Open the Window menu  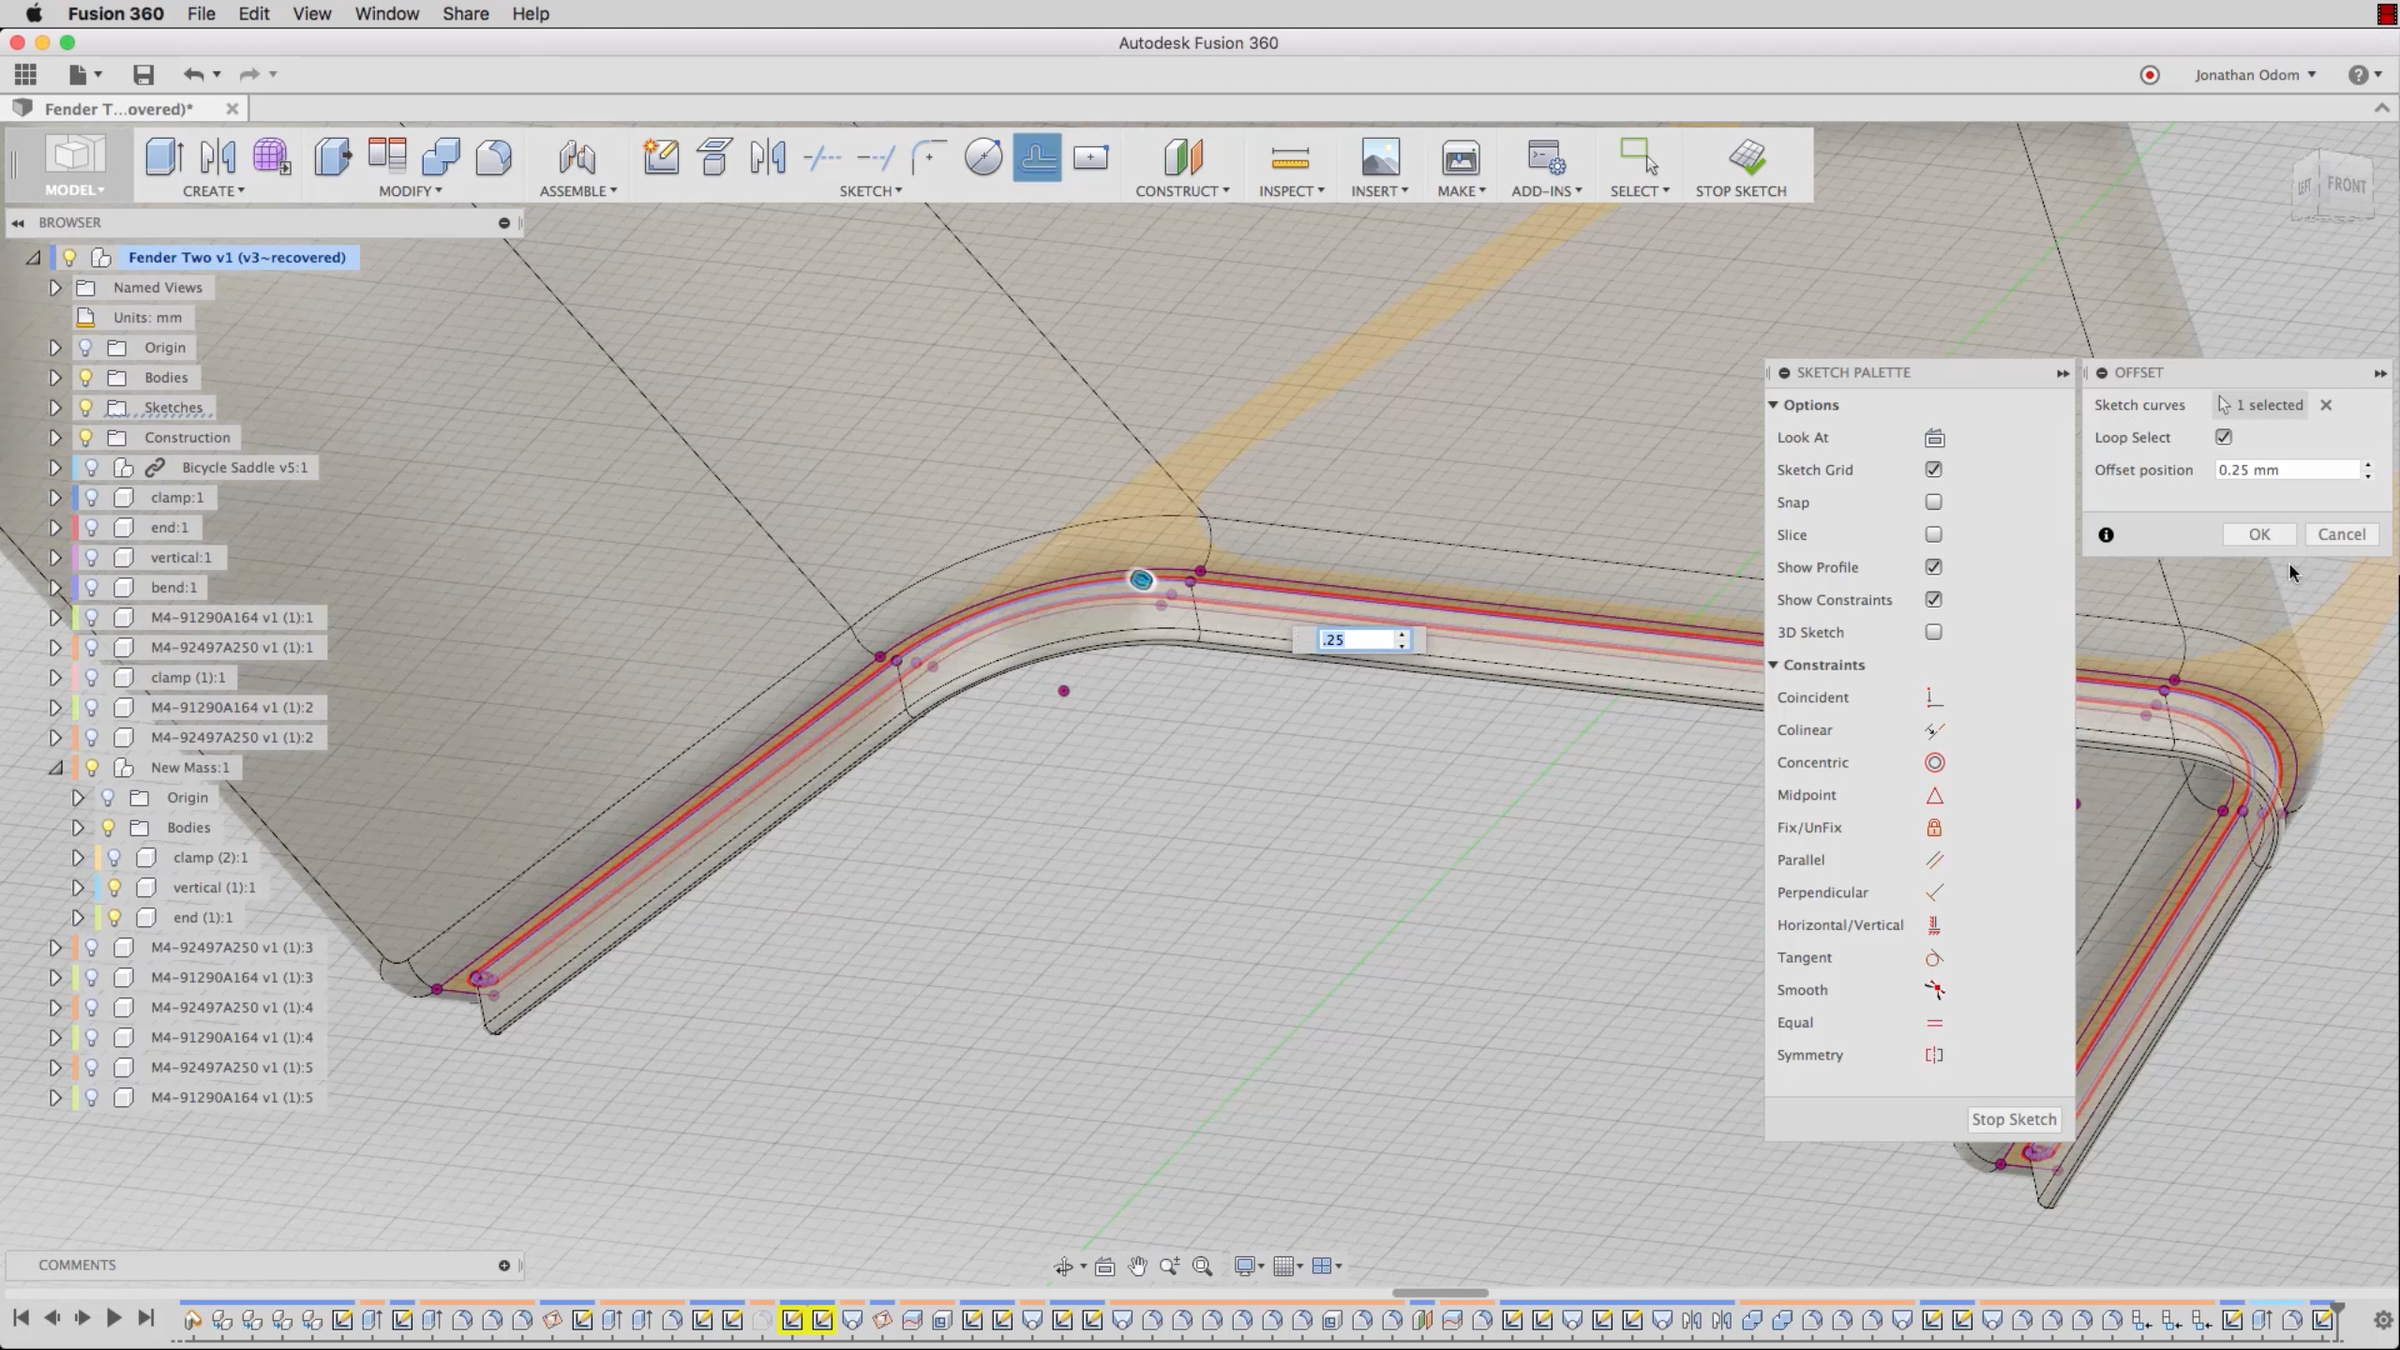click(x=386, y=14)
